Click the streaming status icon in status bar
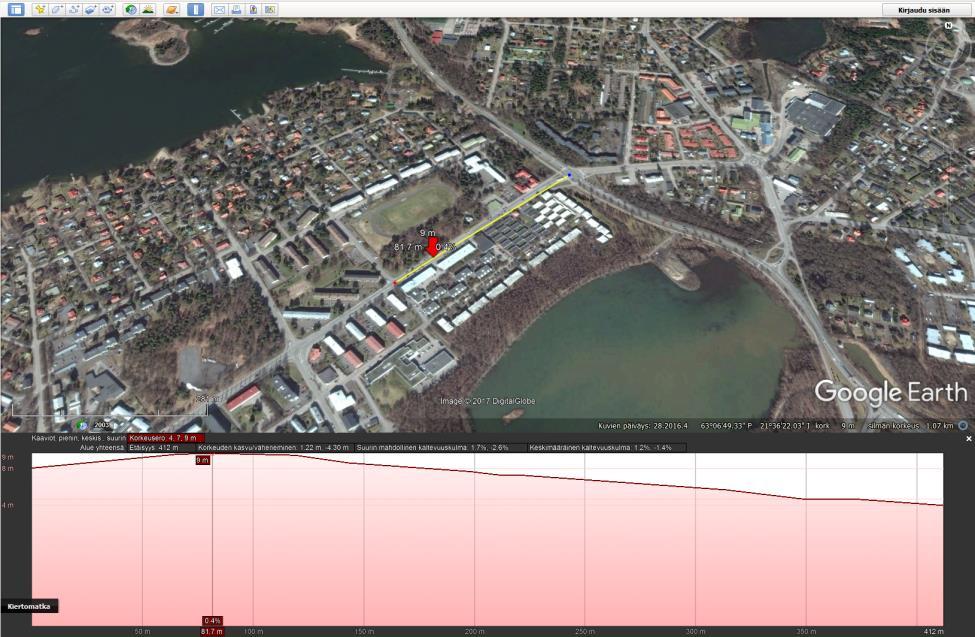975x637 pixels. click(x=963, y=426)
